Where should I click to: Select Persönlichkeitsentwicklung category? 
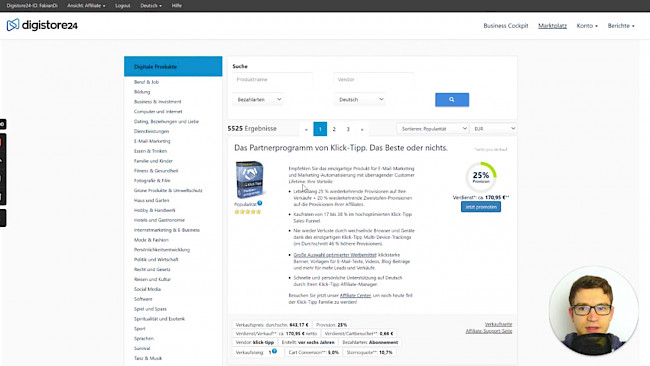(x=162, y=250)
